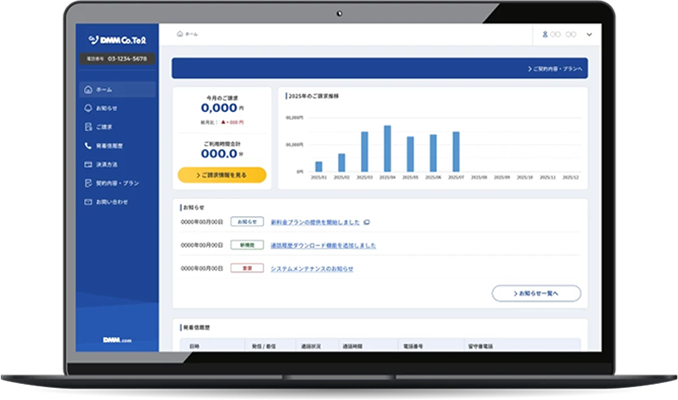Click the 日時 column header

tap(195, 346)
